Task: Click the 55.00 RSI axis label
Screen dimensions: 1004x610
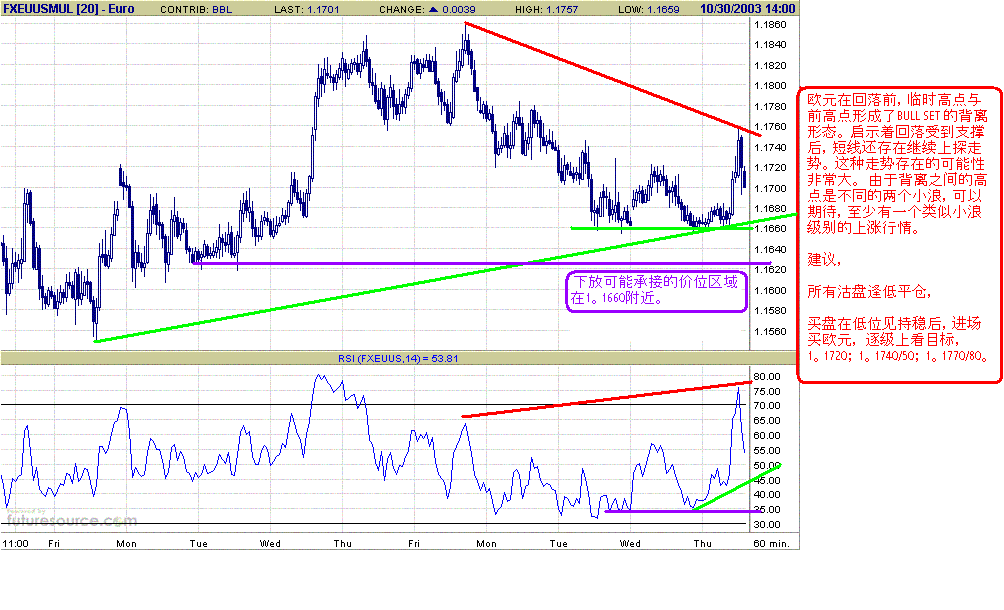Action: [x=767, y=451]
